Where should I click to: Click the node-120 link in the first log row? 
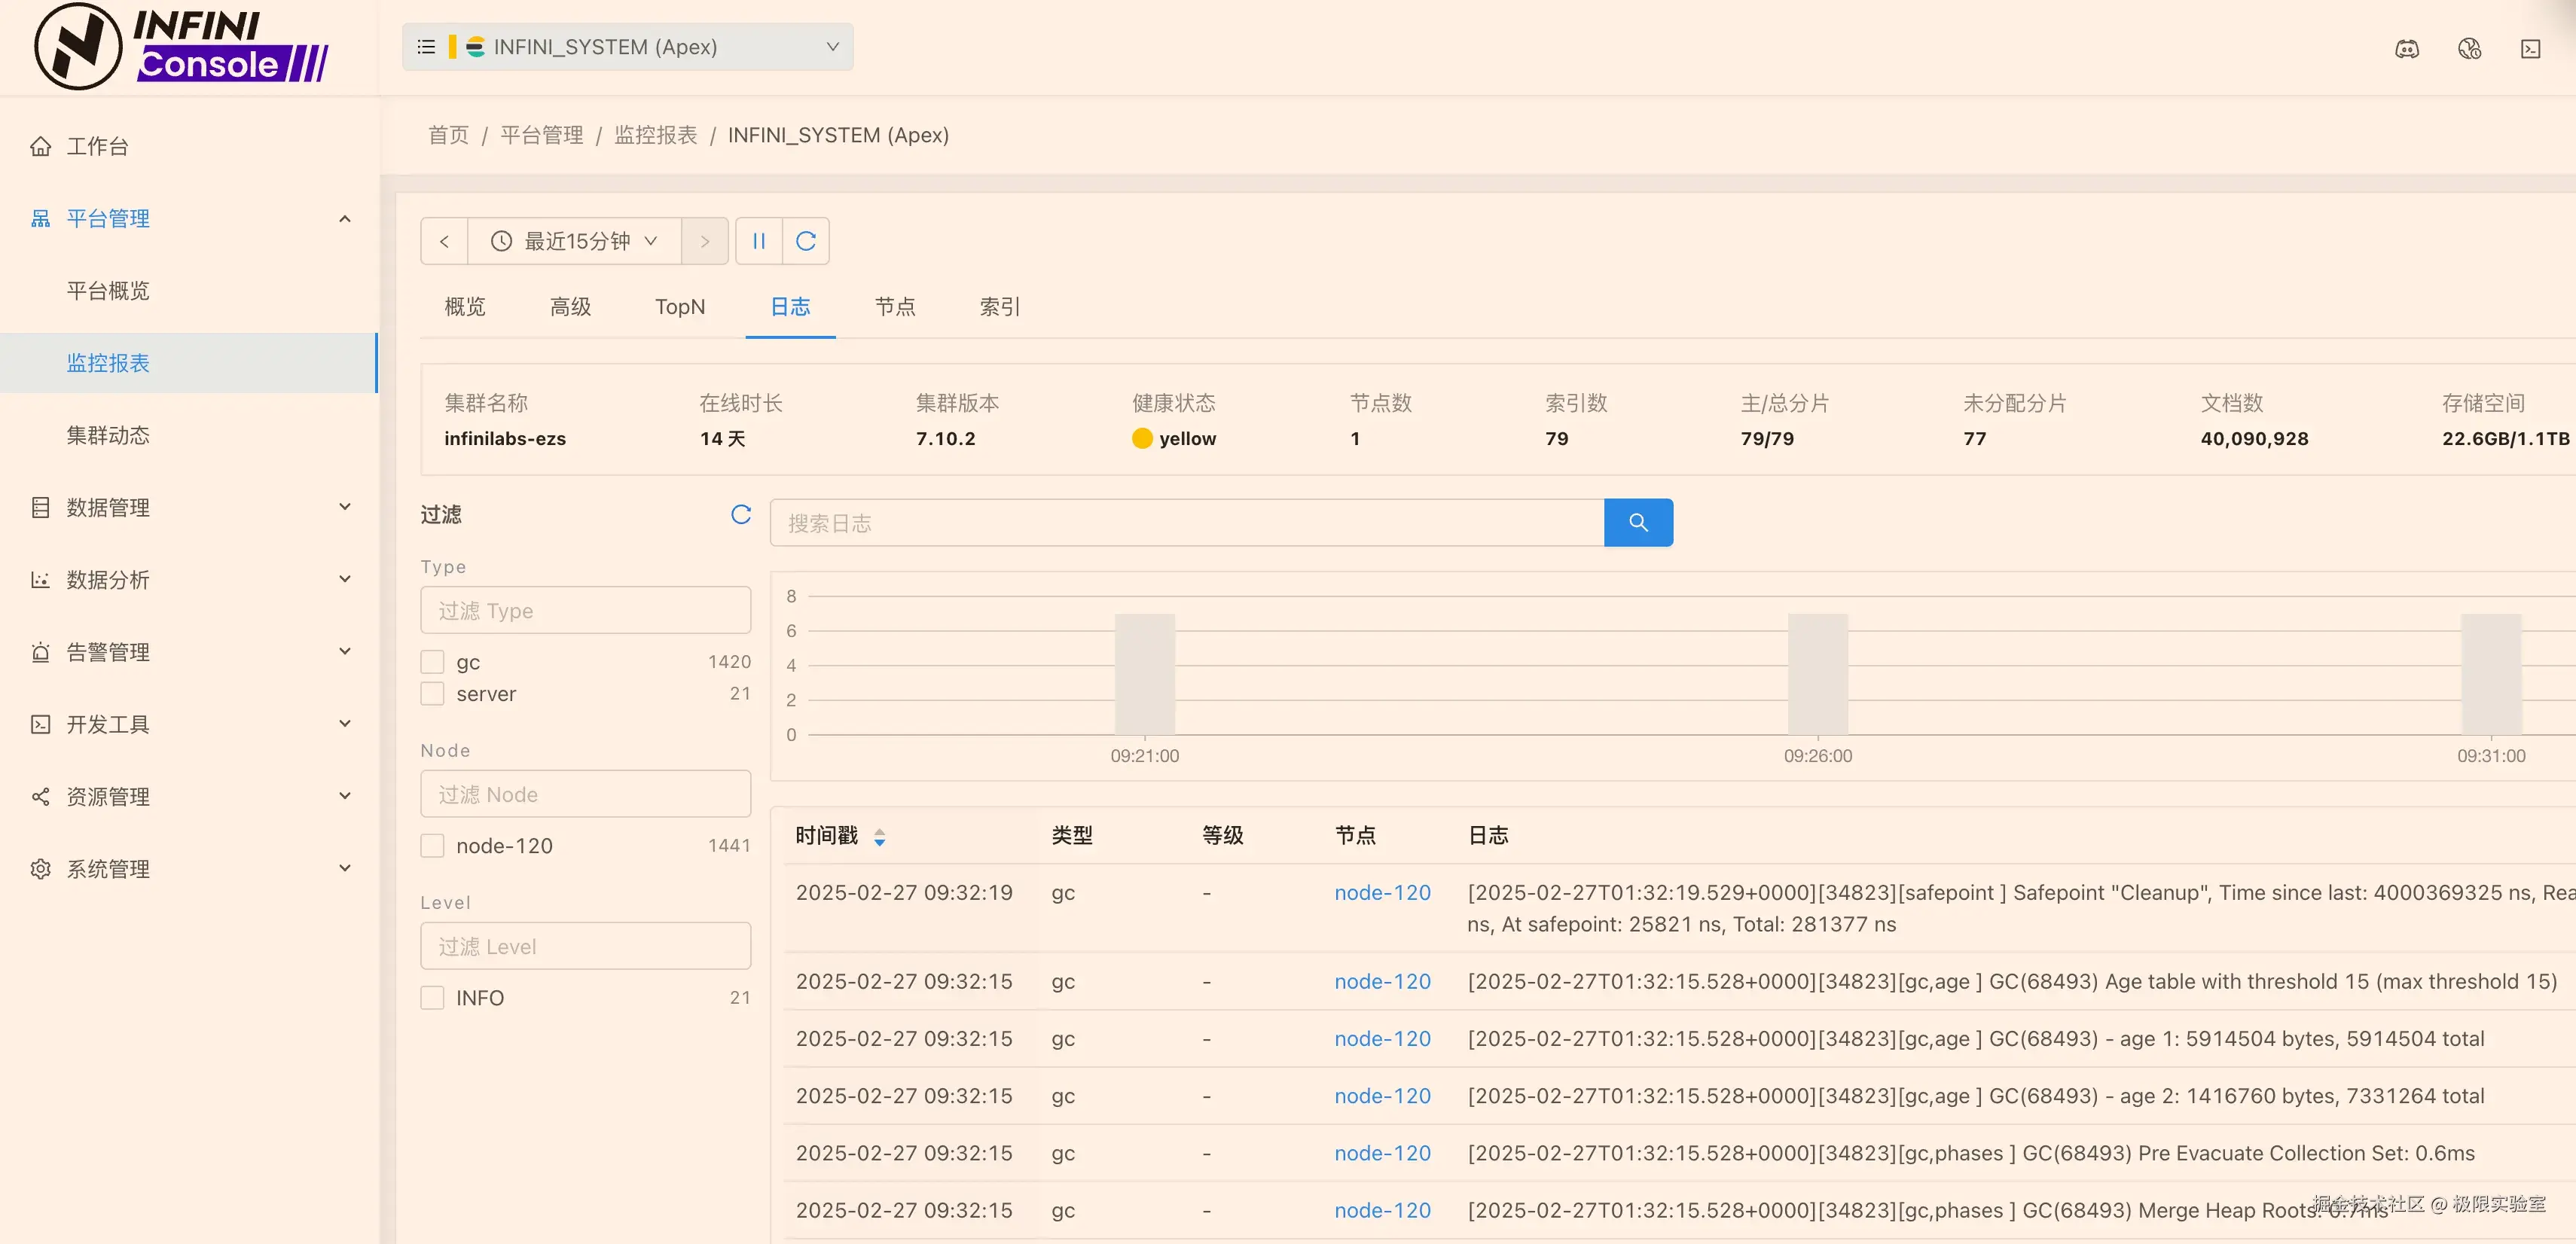pyautogui.click(x=1382, y=892)
